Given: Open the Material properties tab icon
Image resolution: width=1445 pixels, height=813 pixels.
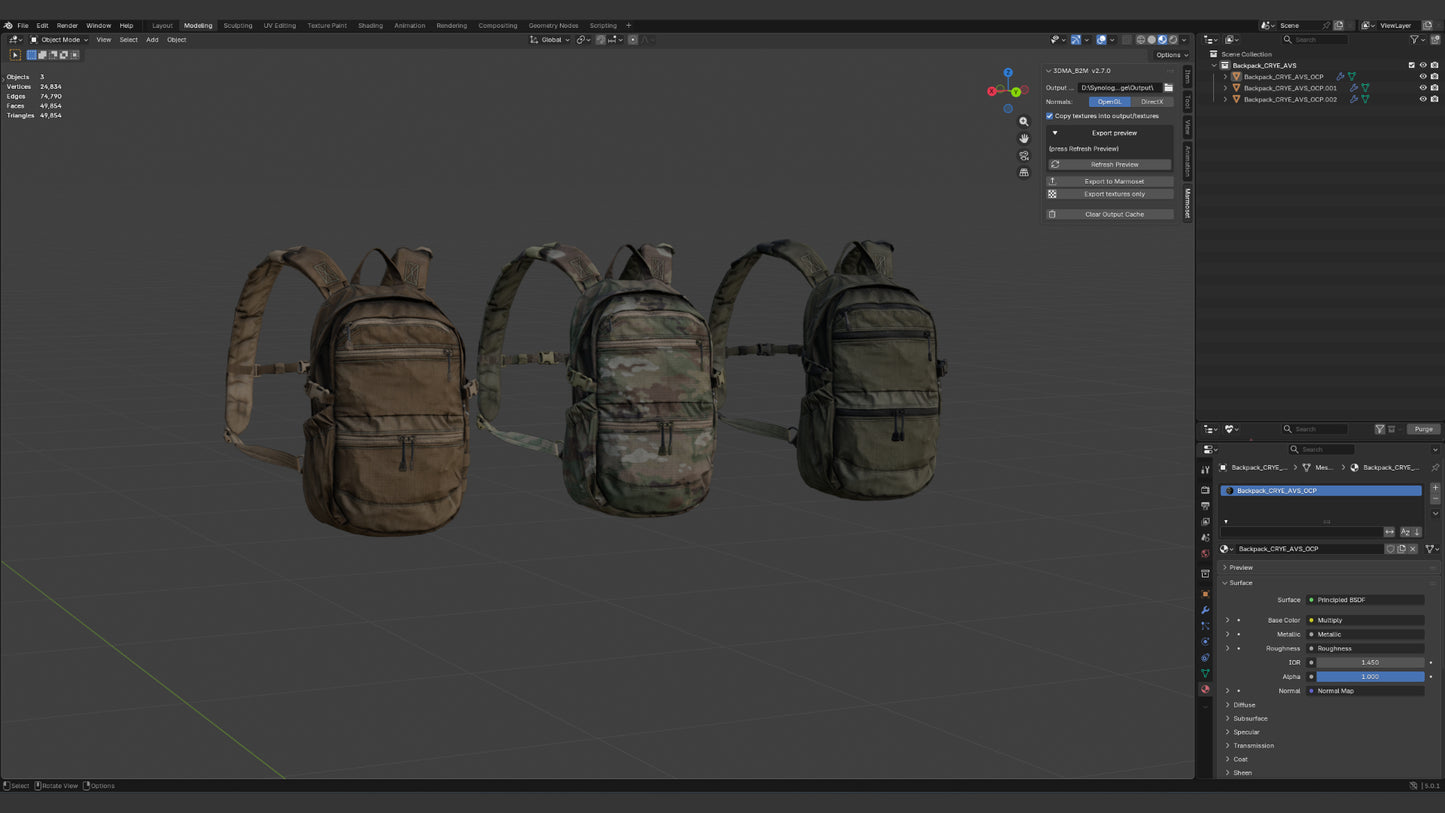Looking at the screenshot, I should 1205,690.
